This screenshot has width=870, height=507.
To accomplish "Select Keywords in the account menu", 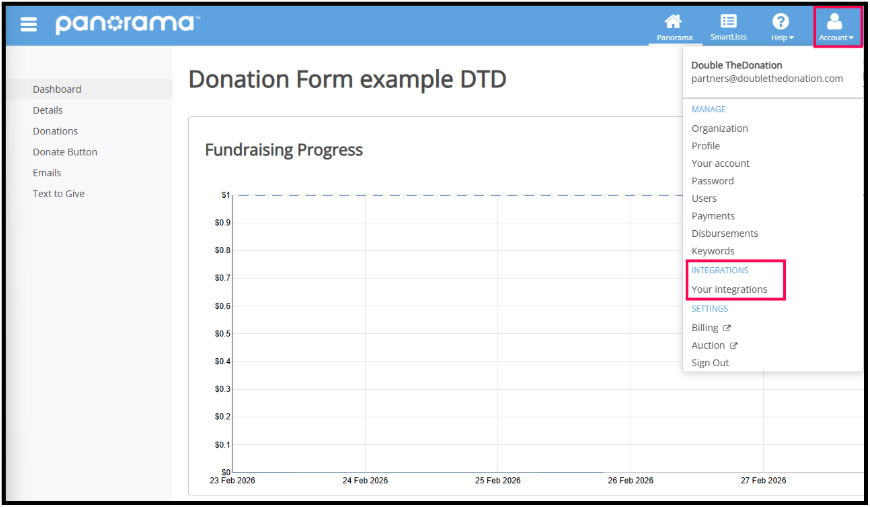I will [712, 251].
